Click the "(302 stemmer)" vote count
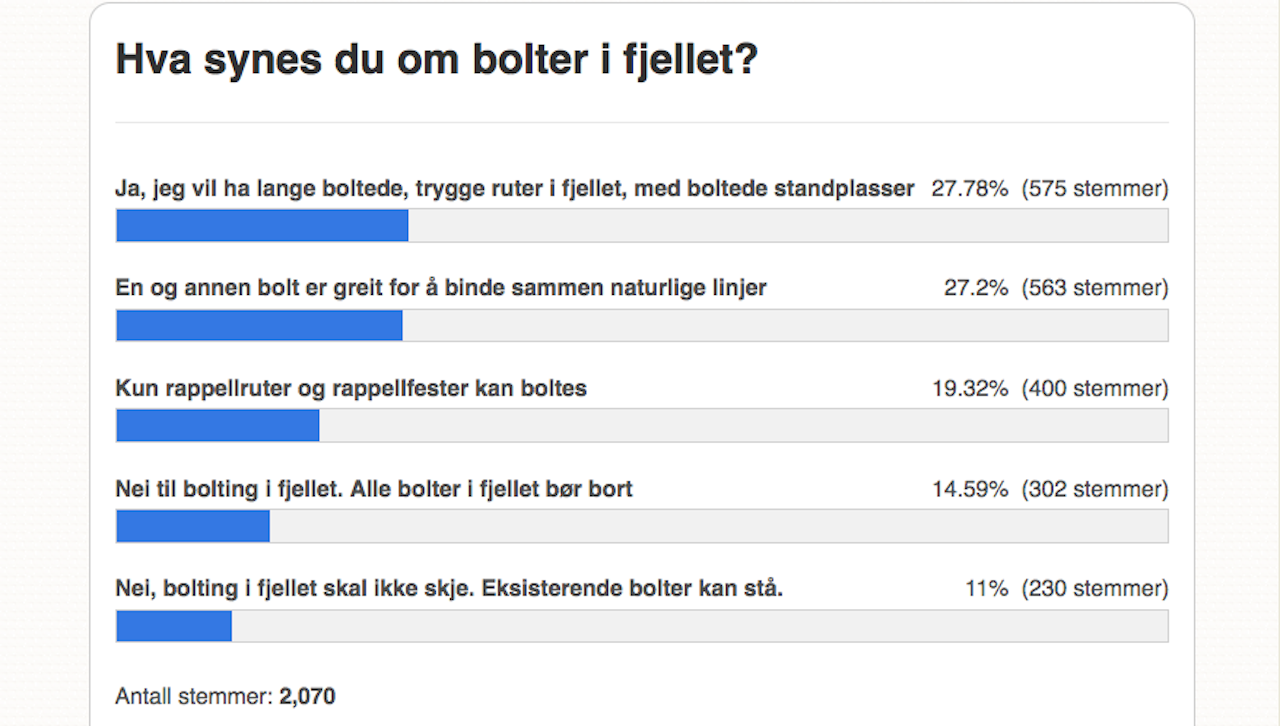Image resolution: width=1280 pixels, height=726 pixels. pyautogui.click(x=1094, y=489)
